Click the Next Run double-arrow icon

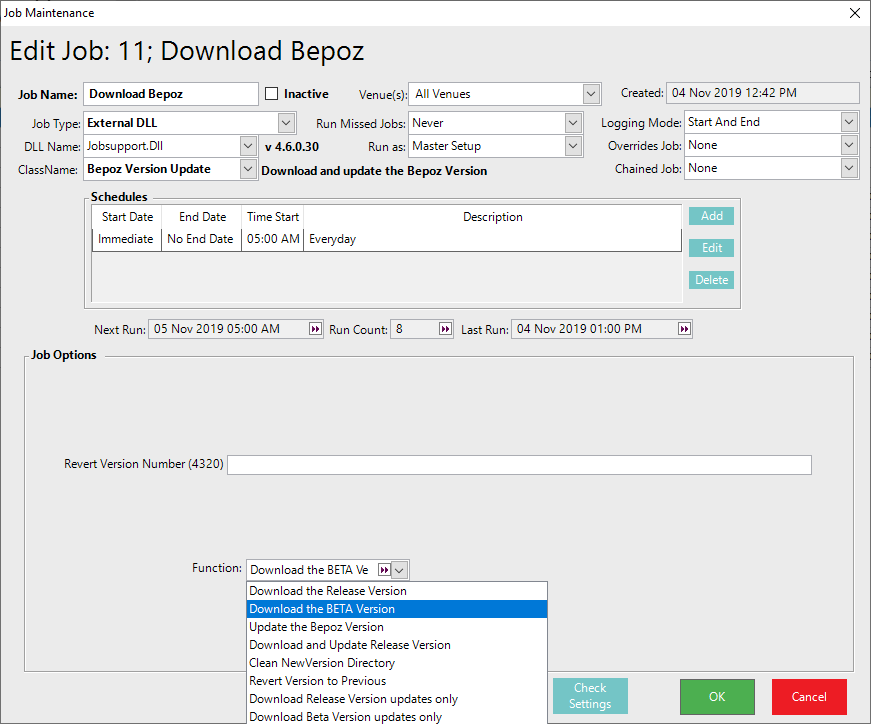click(315, 329)
